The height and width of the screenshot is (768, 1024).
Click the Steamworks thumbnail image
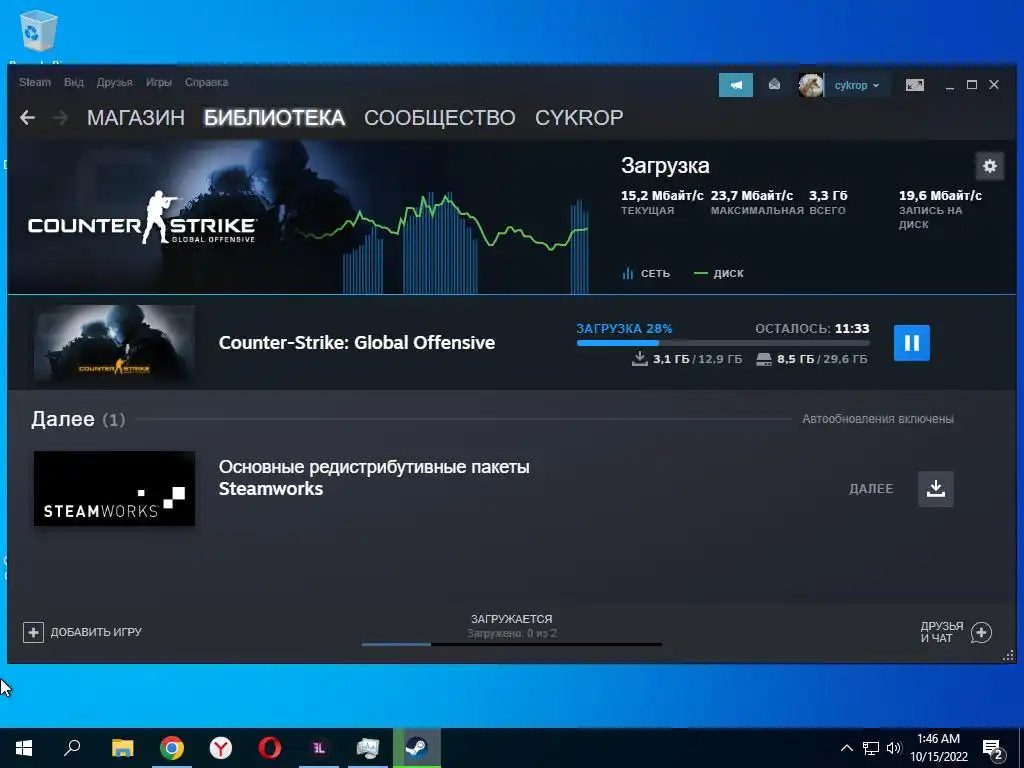[x=114, y=488]
